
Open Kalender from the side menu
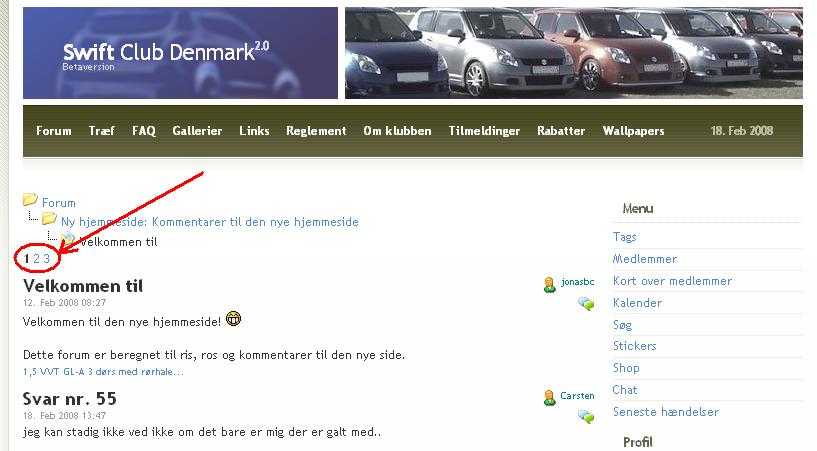[637, 303]
